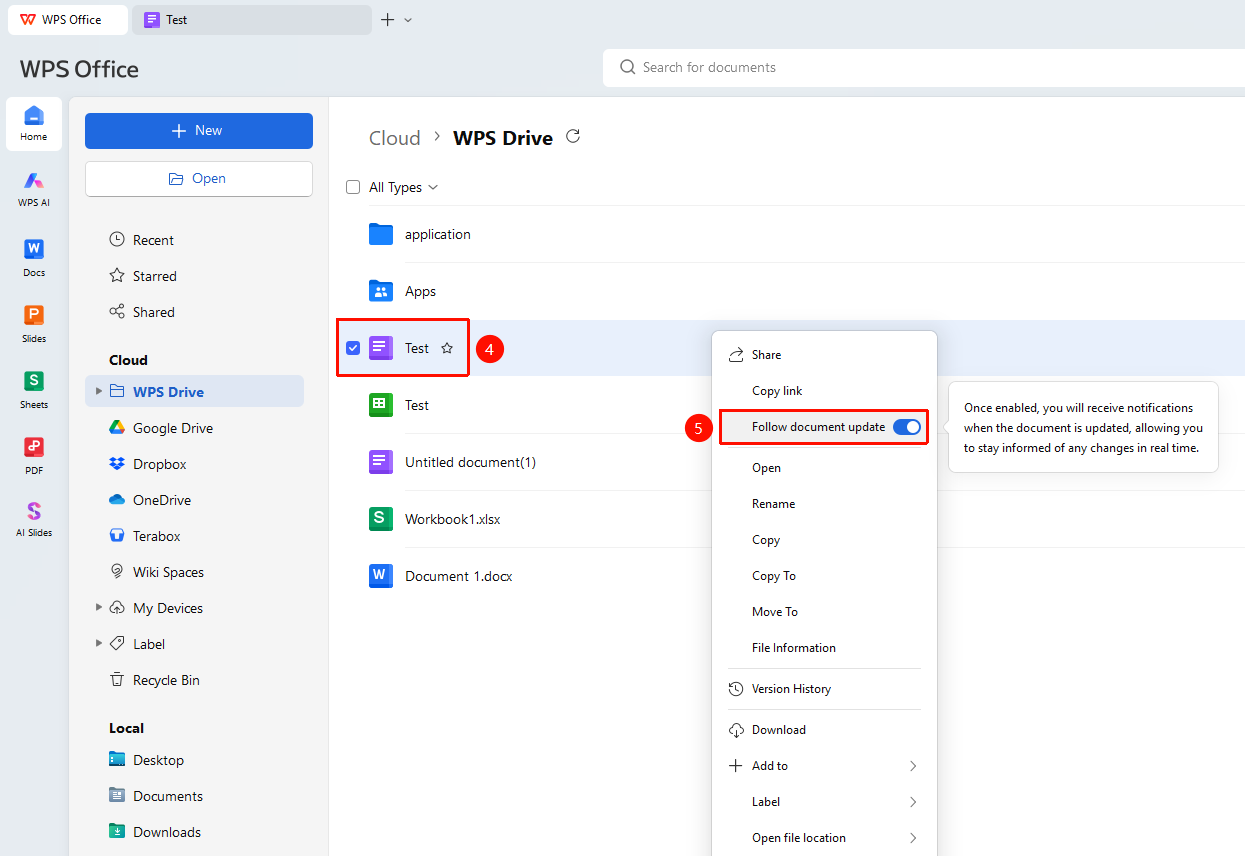The height and width of the screenshot is (856, 1245).
Task: Tick the select-all checkbox beside All Types
Action: tap(353, 187)
